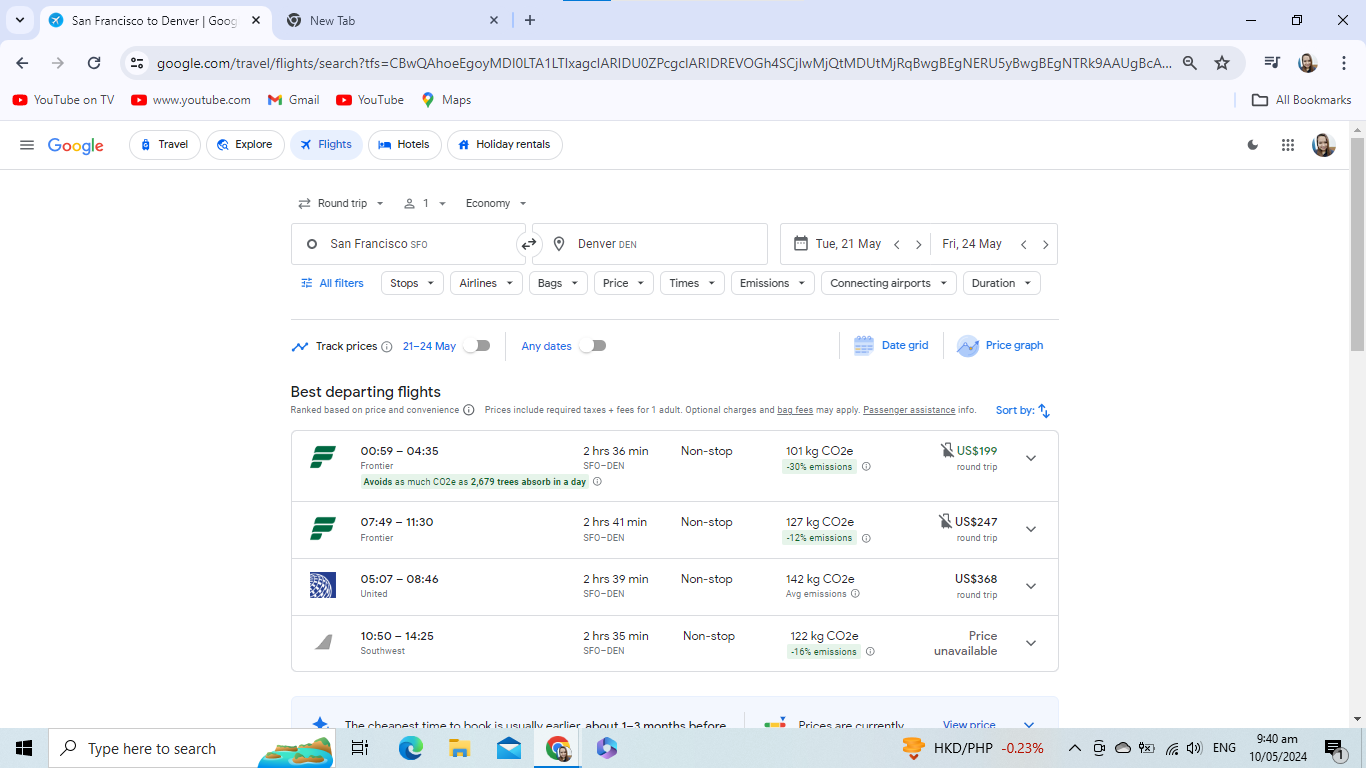Expand the United US$368 flight details
Image resolution: width=1366 pixels, height=768 pixels.
[1031, 586]
